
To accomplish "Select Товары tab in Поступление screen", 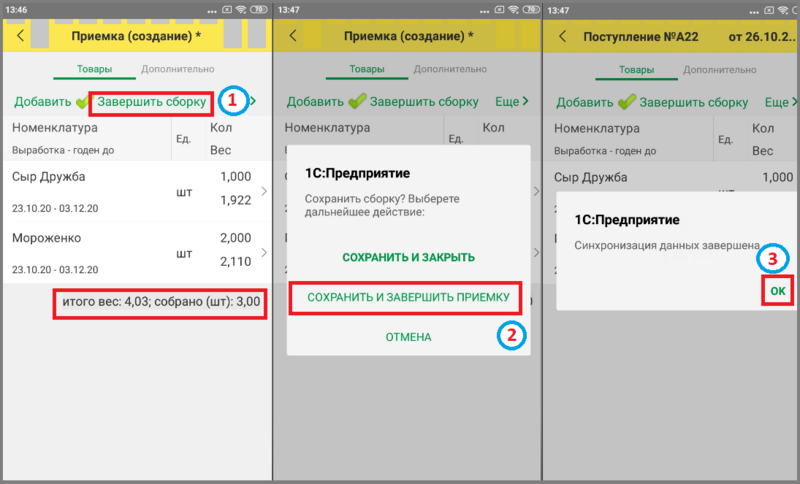I will pyautogui.click(x=636, y=70).
